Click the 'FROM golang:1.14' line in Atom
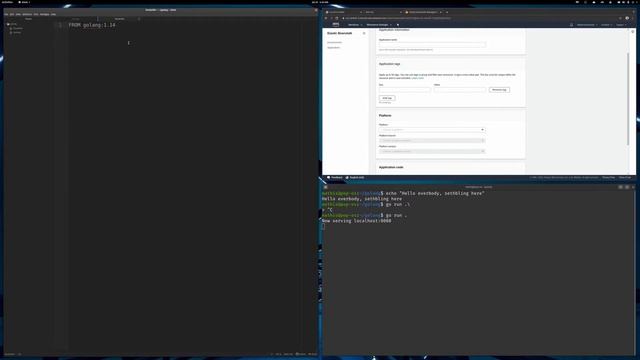The height and width of the screenshot is (360, 640). 92,25
